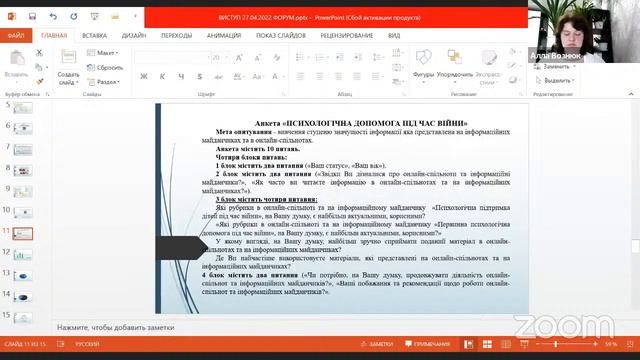640x360 pixels.
Task: Toggle strikethrough (abc) formatting
Action: point(218,76)
